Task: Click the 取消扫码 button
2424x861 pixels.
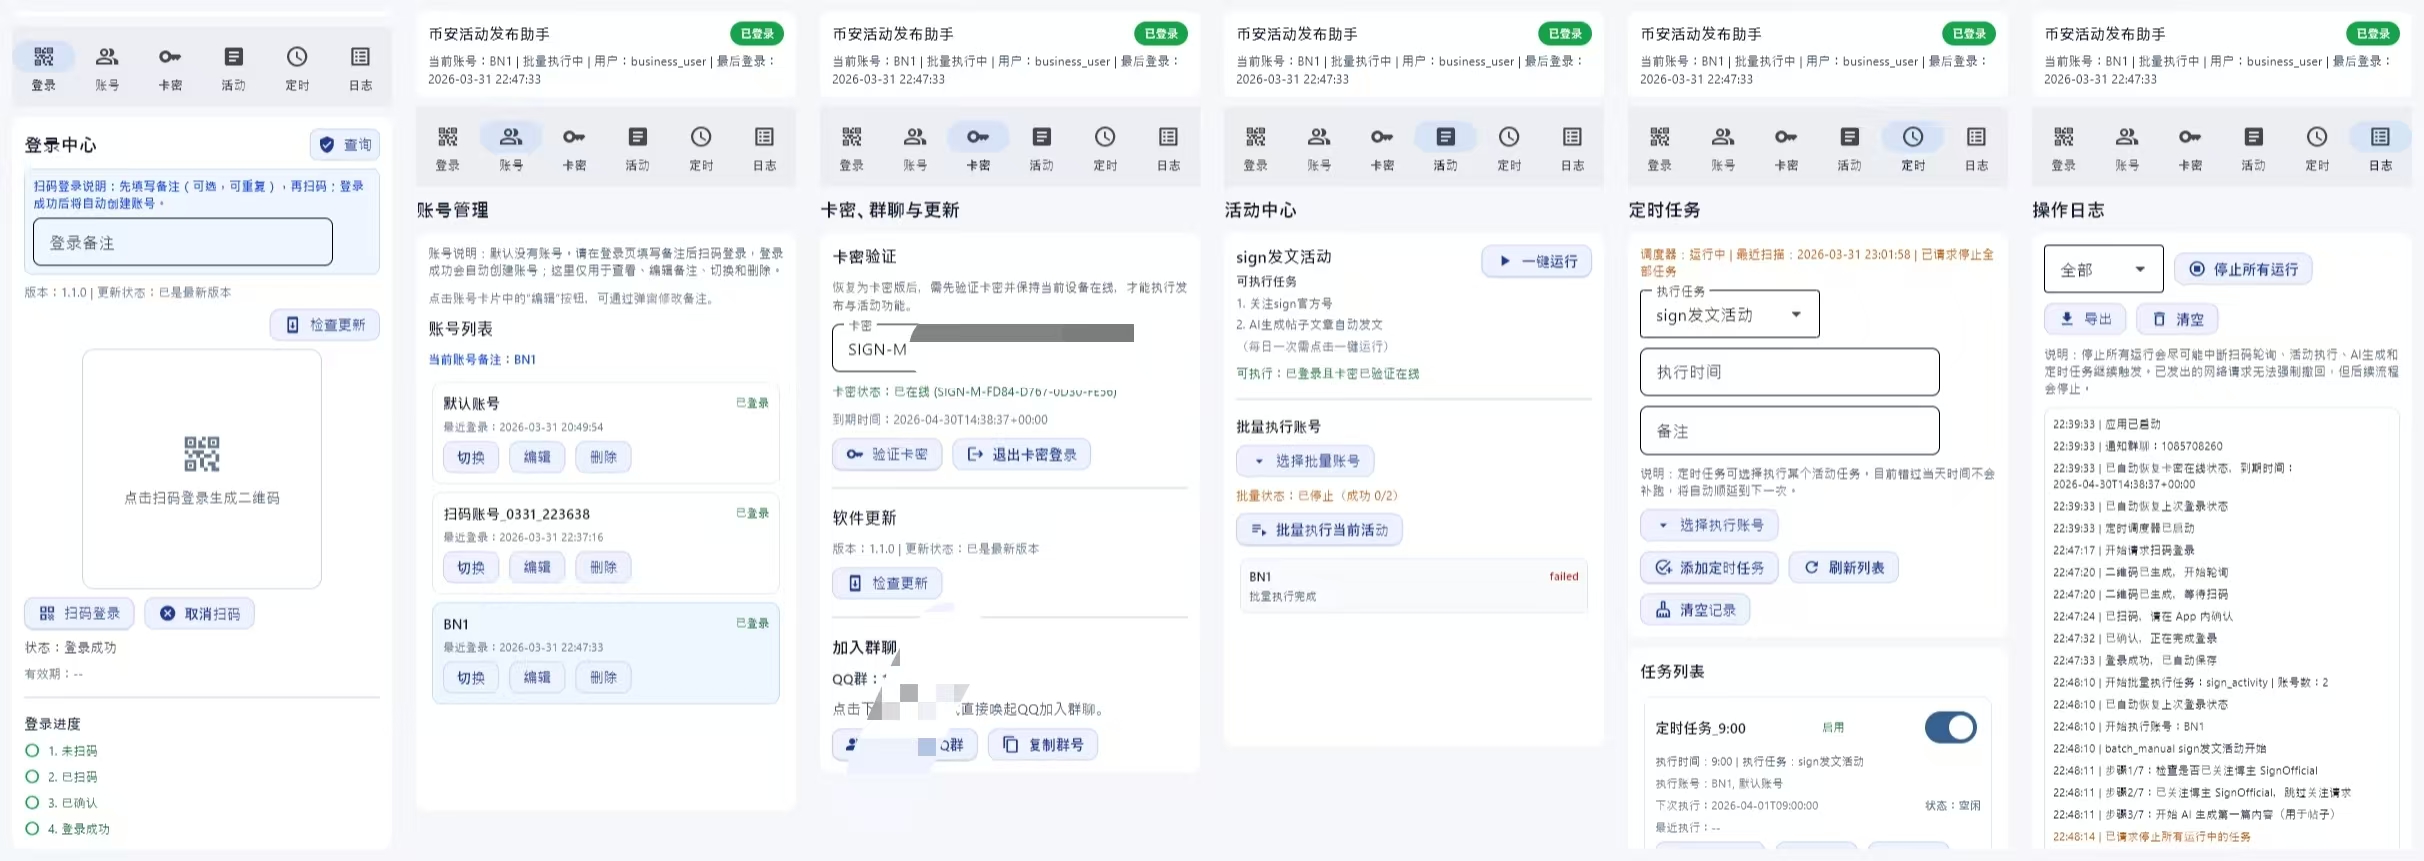Action: point(199,613)
